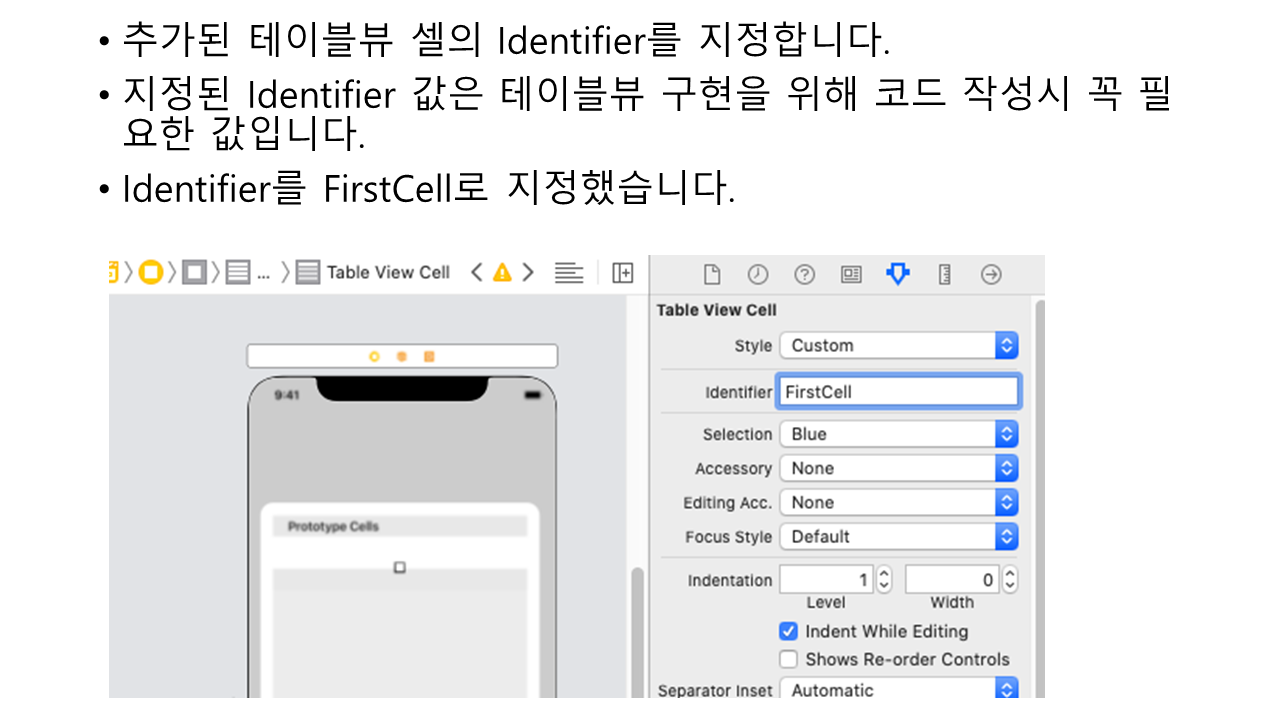Viewport: 1280px width, 720px height.
Task: Toggle Indent While Editing checkbox
Action: tap(789, 631)
